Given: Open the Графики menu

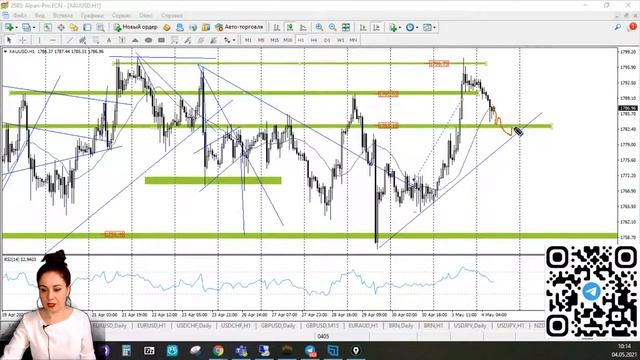Looking at the screenshot, I should click(92, 16).
